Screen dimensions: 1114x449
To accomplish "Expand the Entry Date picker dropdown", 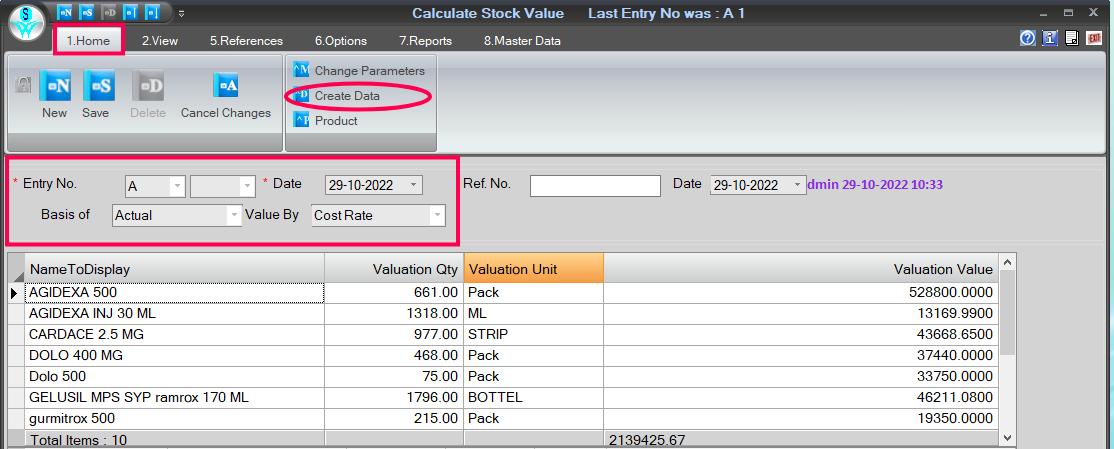I will point(414,185).
